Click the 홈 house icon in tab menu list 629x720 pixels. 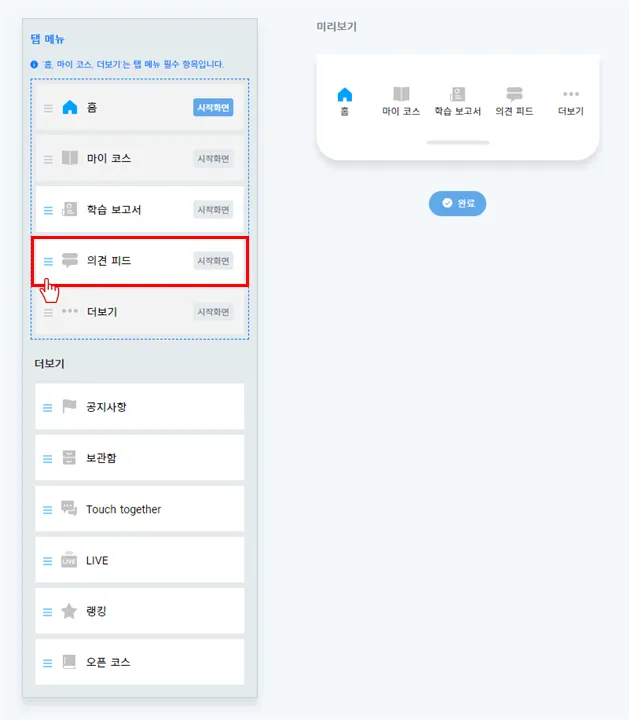pyautogui.click(x=70, y=107)
